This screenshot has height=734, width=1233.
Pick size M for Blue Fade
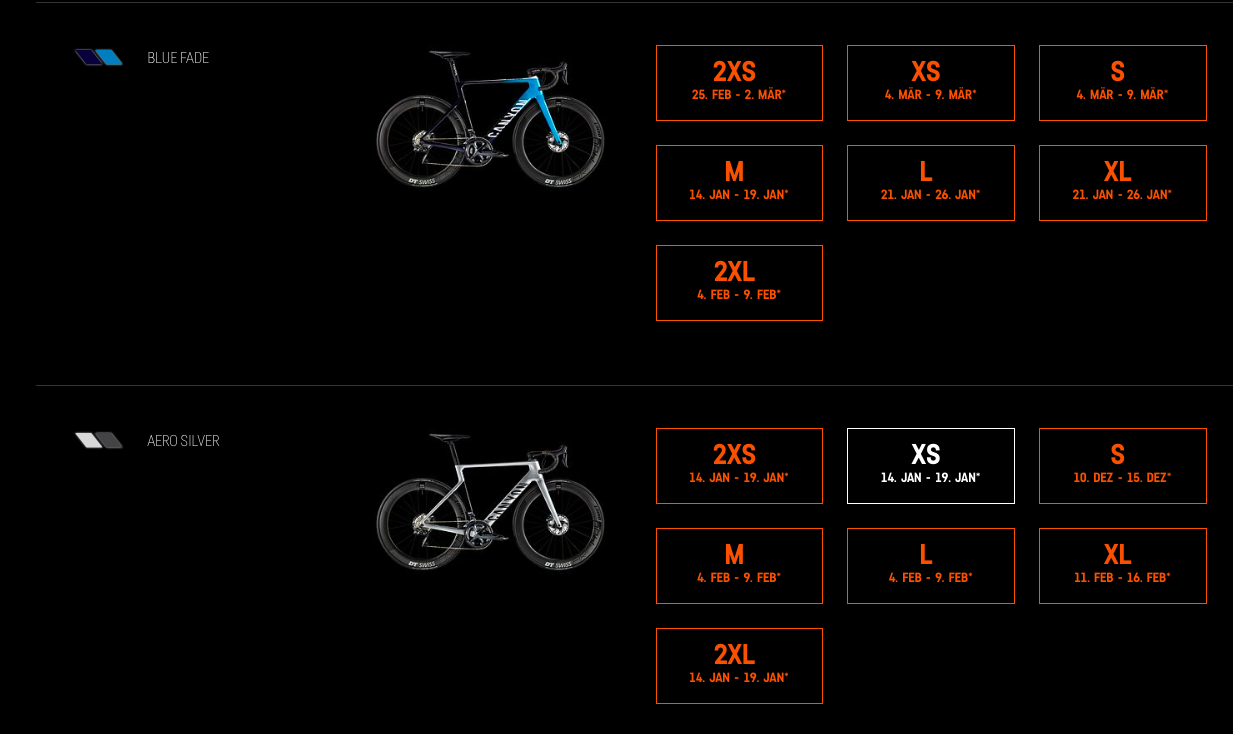pos(739,183)
